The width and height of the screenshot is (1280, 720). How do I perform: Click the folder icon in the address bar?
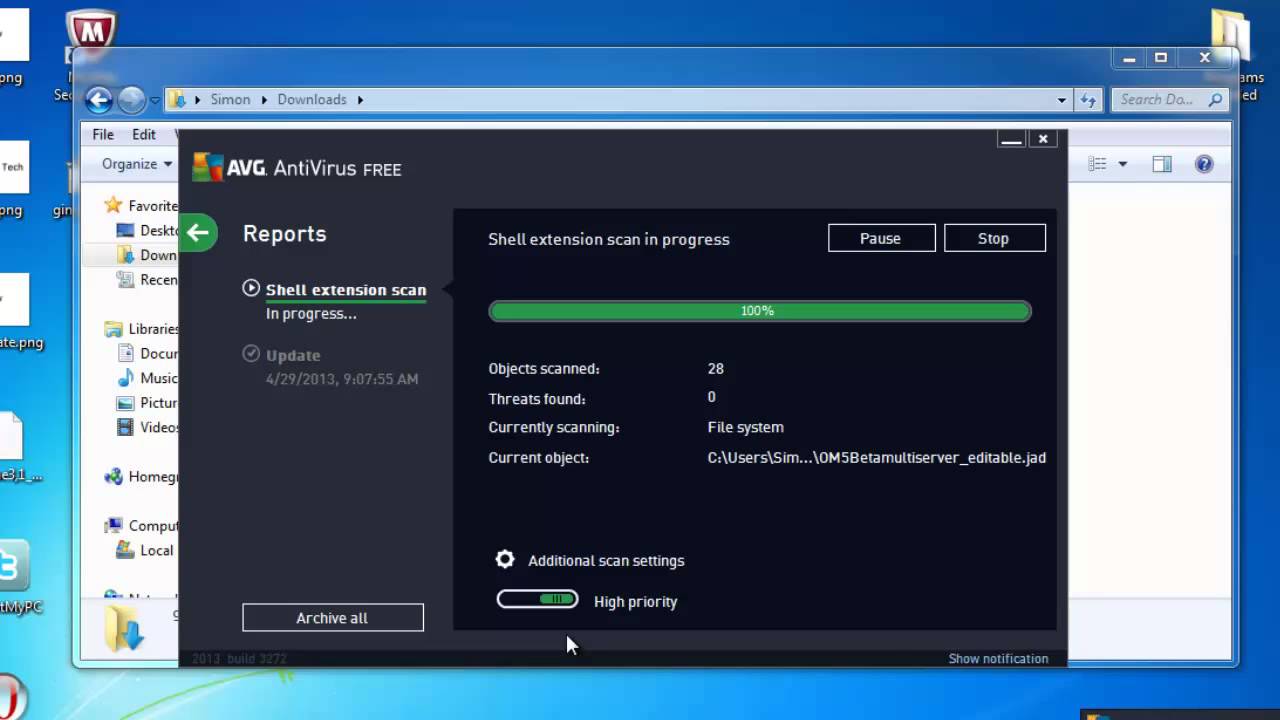[176, 99]
